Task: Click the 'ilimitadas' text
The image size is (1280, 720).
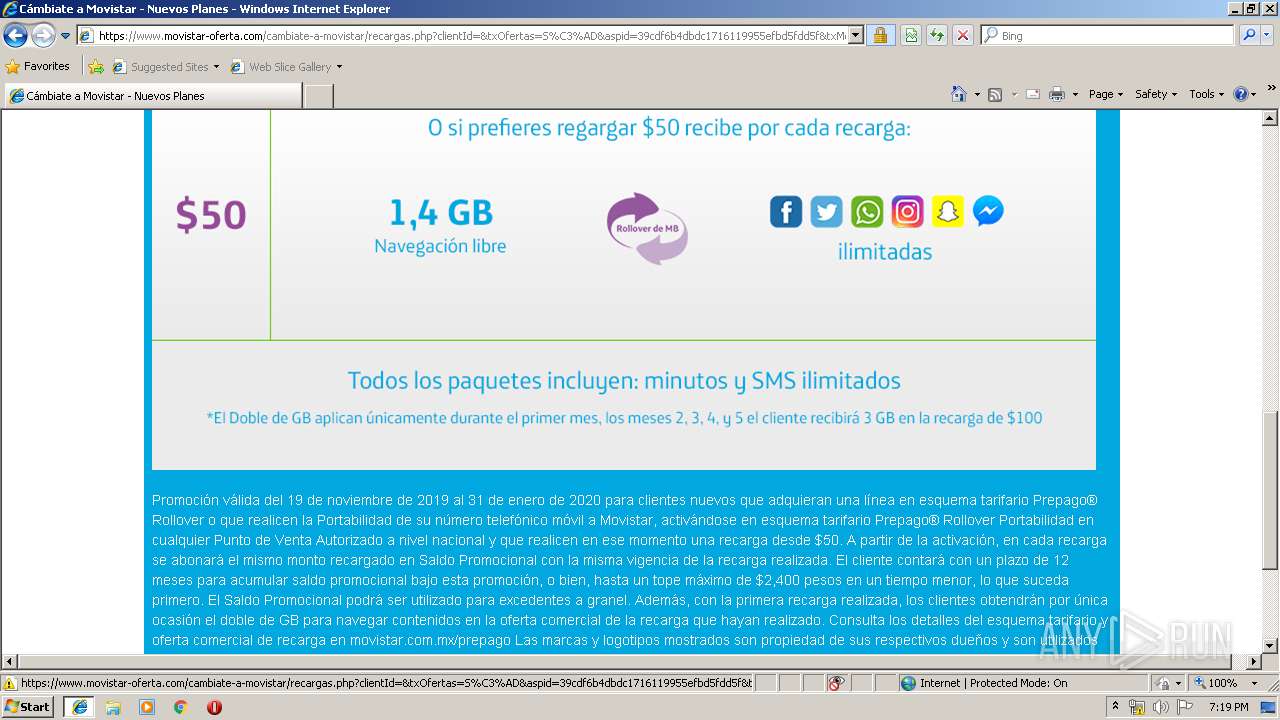Action: click(x=885, y=252)
